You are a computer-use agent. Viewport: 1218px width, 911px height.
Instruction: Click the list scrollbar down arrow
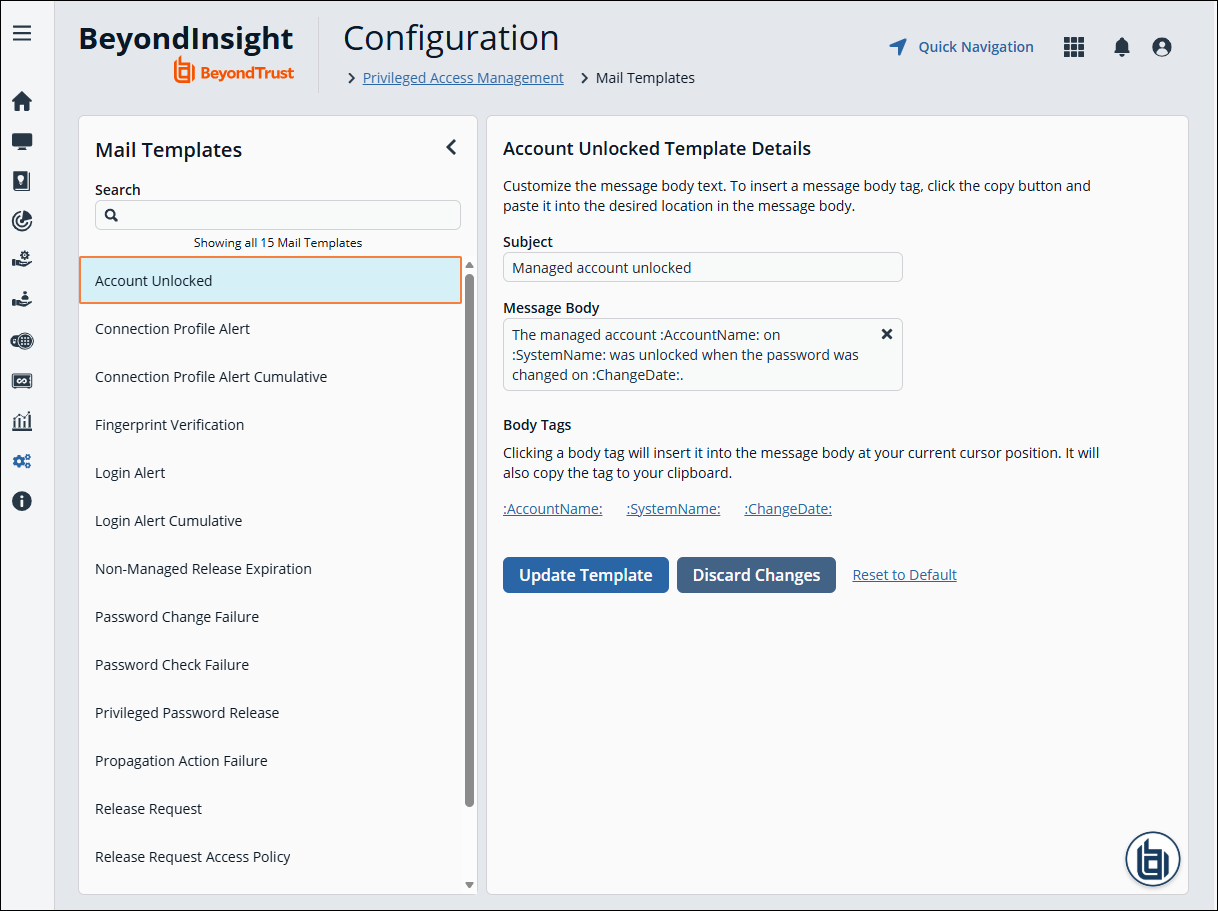click(469, 885)
